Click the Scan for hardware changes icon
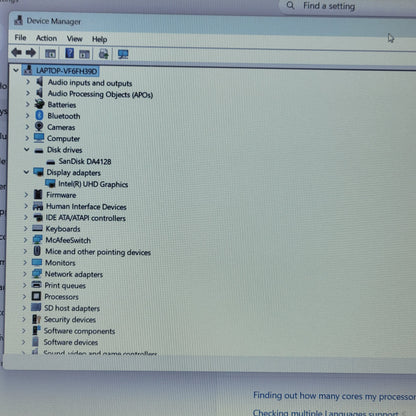The image size is (416, 416). click(x=123, y=54)
